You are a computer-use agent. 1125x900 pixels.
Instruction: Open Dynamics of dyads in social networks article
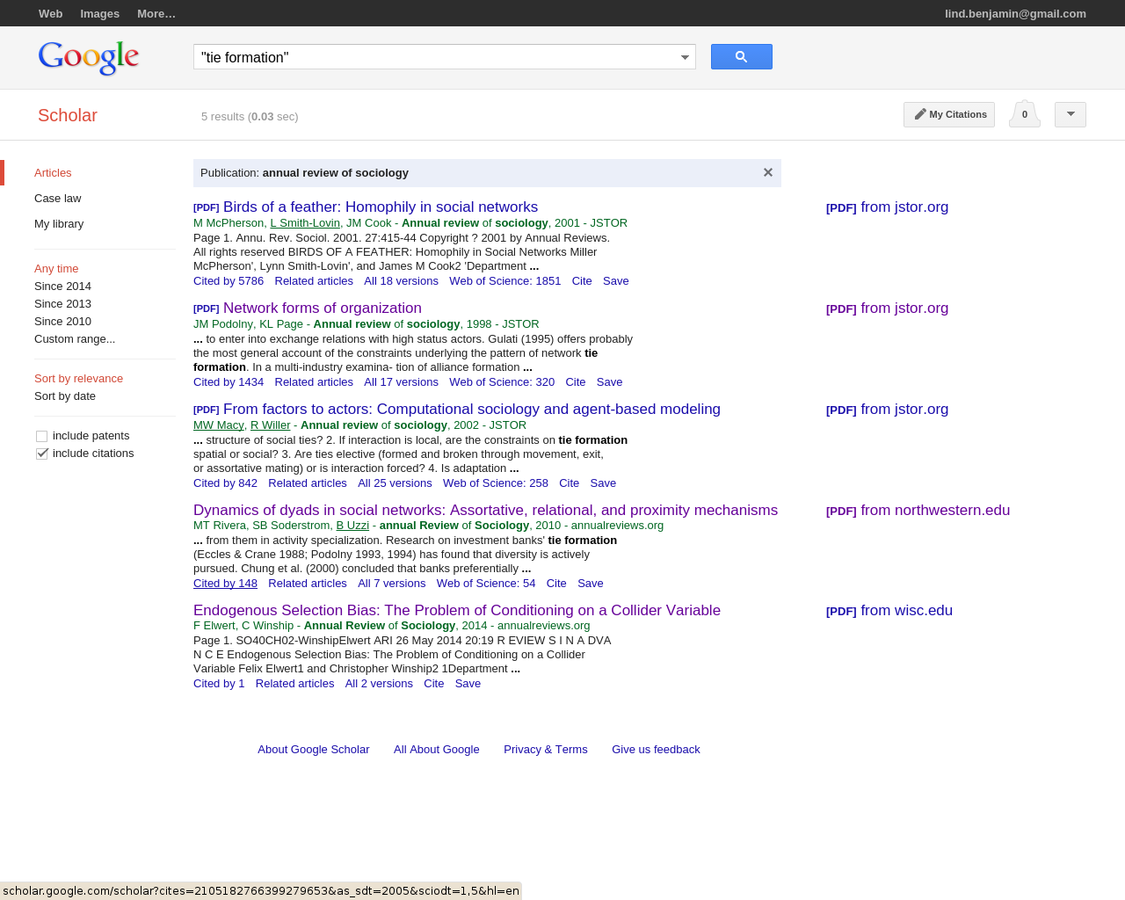click(485, 510)
